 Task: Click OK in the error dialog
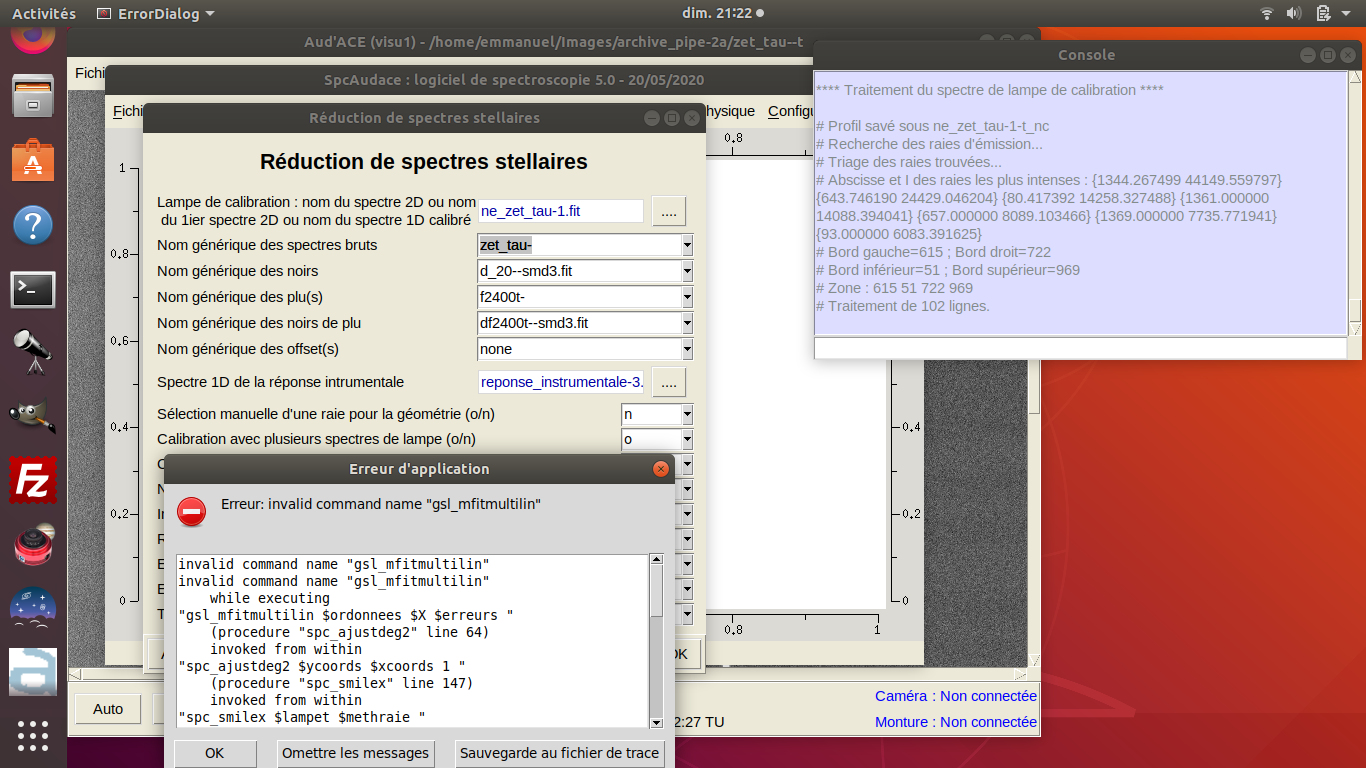(x=214, y=753)
